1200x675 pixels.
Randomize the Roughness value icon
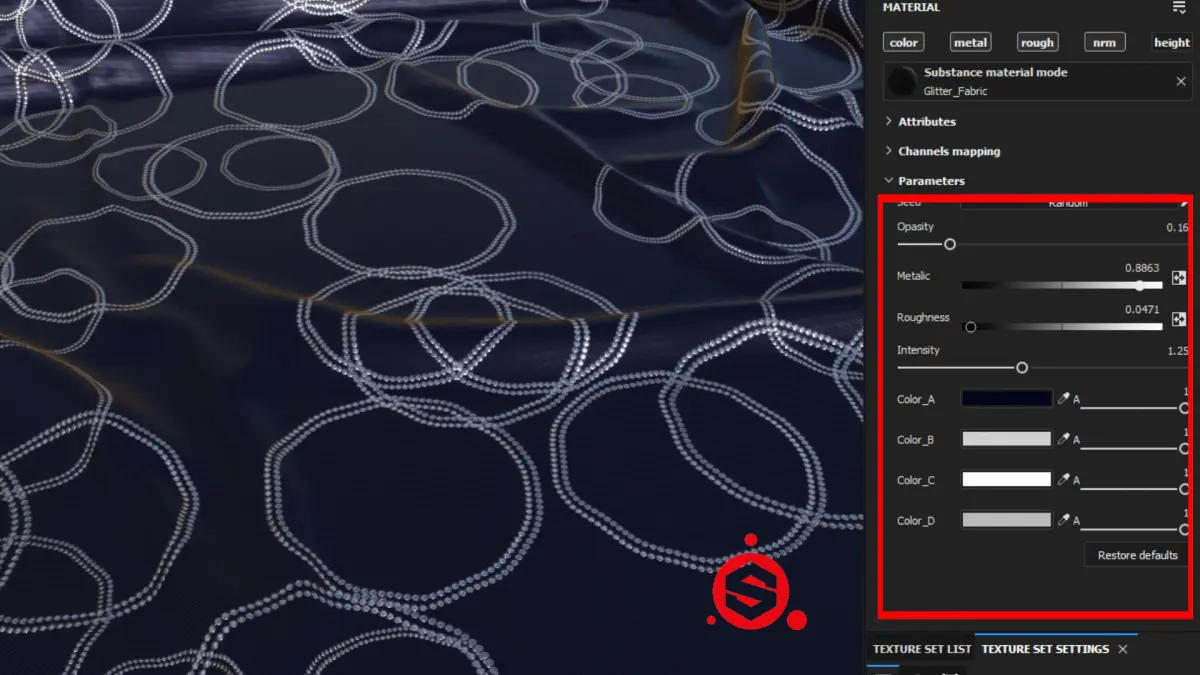[1179, 319]
